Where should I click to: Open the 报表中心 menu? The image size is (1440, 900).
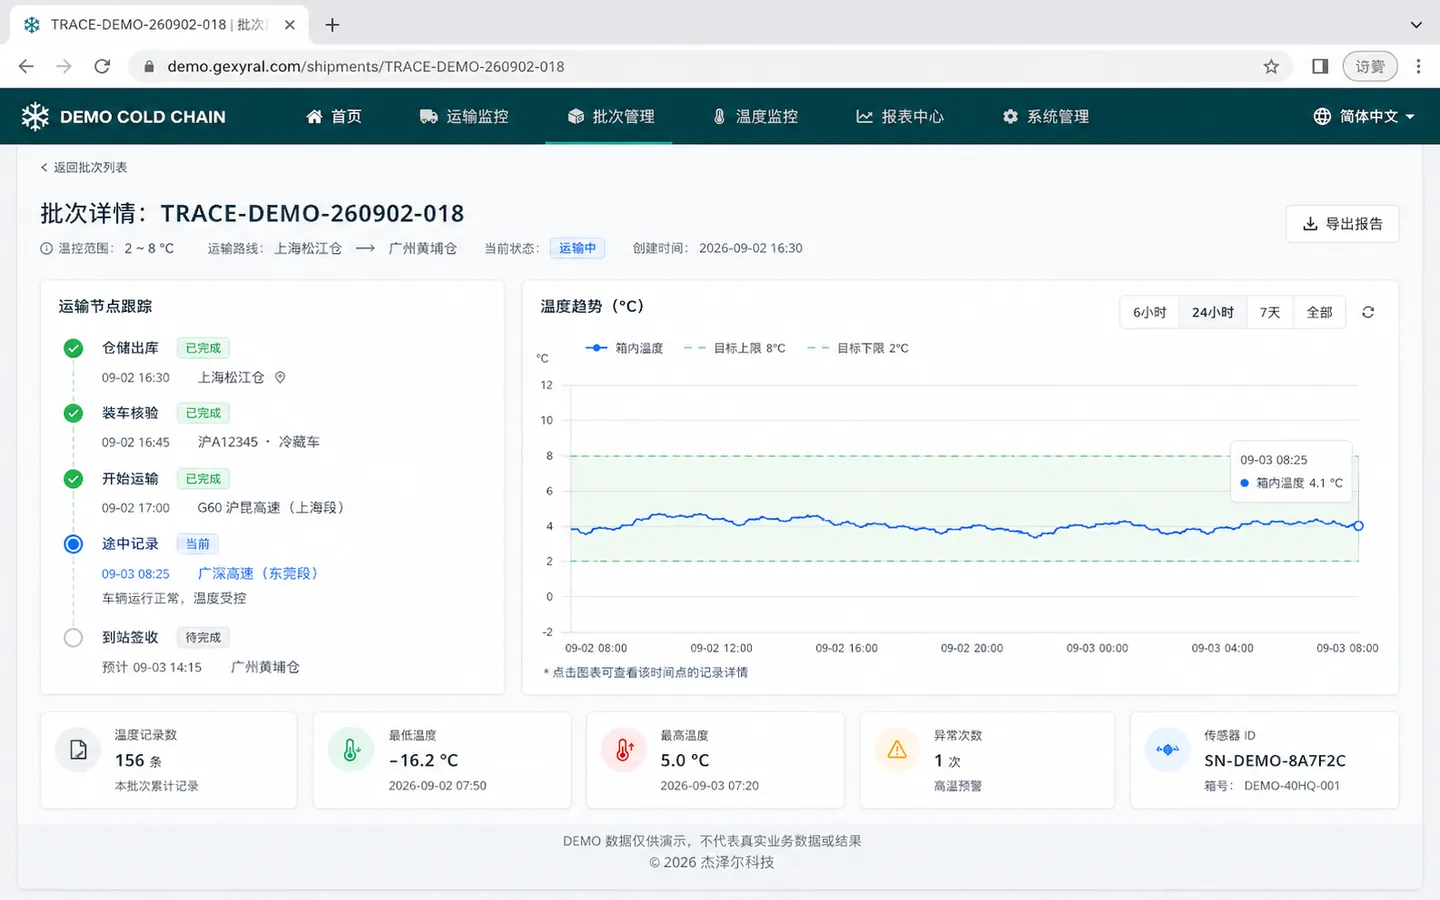click(900, 116)
